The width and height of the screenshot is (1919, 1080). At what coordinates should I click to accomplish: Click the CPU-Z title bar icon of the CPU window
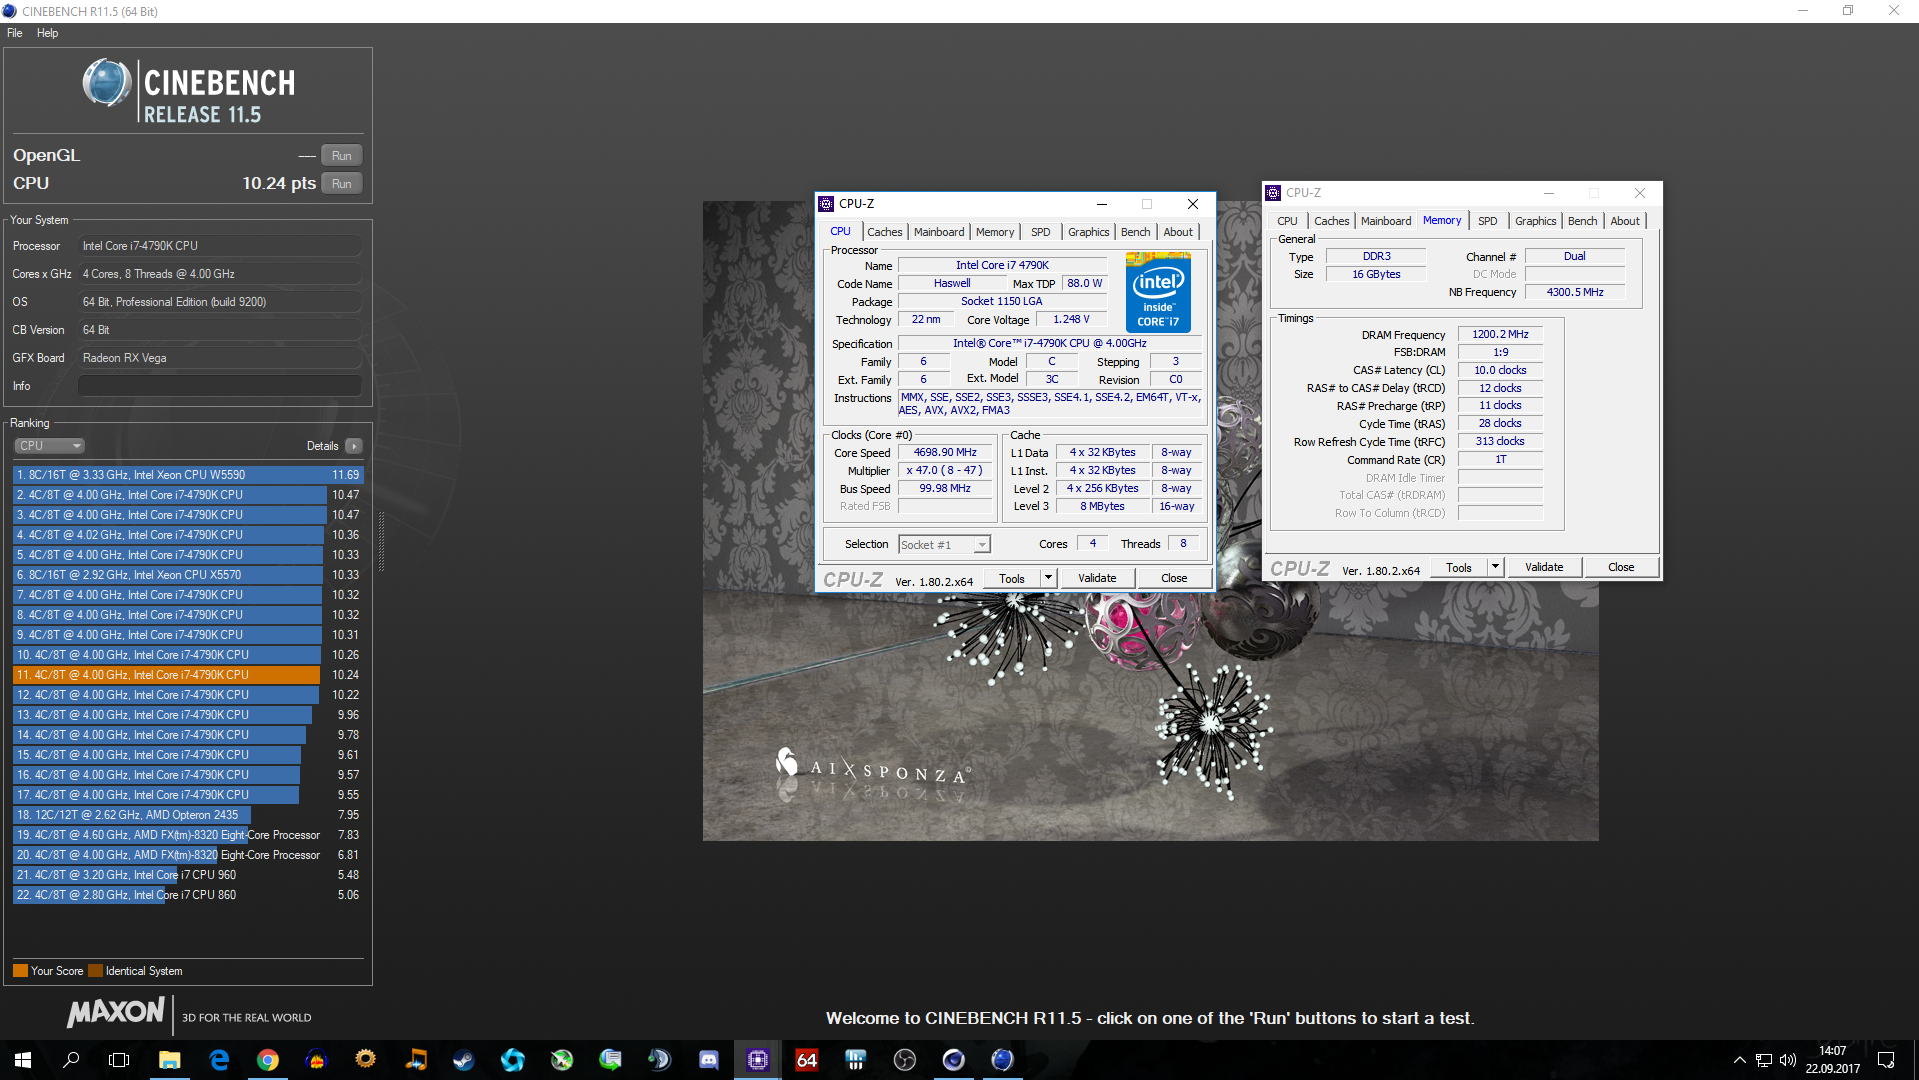pos(826,204)
